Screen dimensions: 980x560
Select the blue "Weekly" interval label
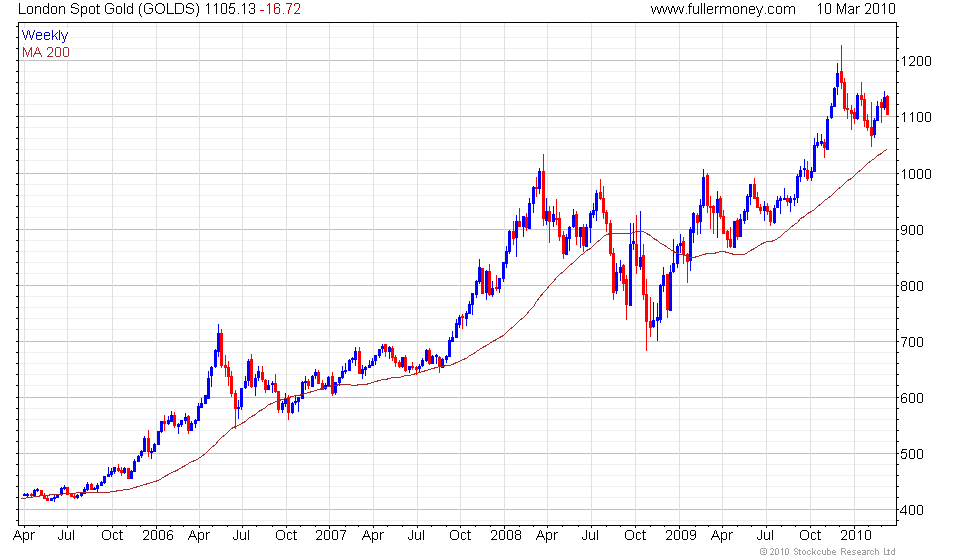44,36
